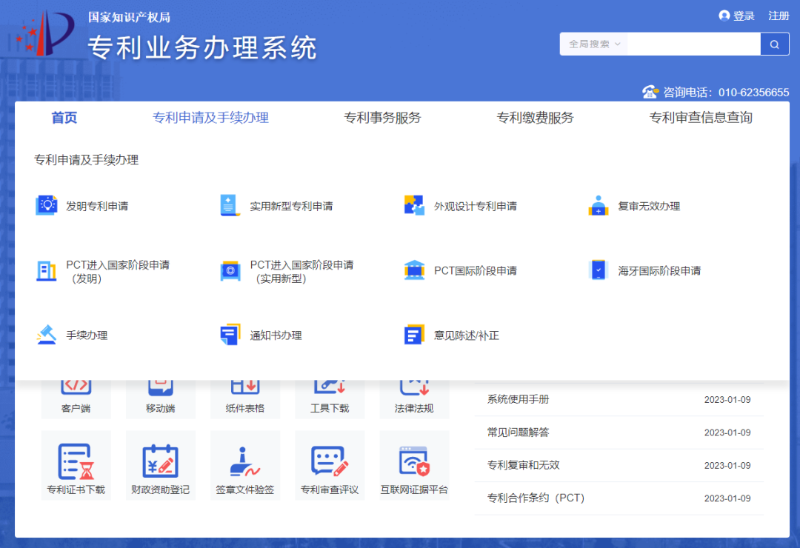
Task: Open PCT国际阶段申请 building icon
Action: point(414,271)
